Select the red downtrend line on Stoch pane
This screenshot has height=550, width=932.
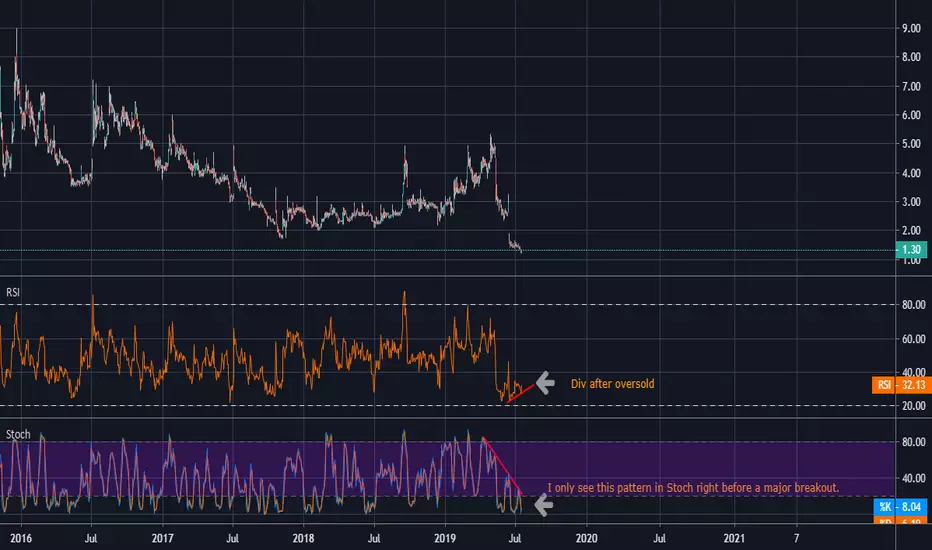(x=502, y=466)
